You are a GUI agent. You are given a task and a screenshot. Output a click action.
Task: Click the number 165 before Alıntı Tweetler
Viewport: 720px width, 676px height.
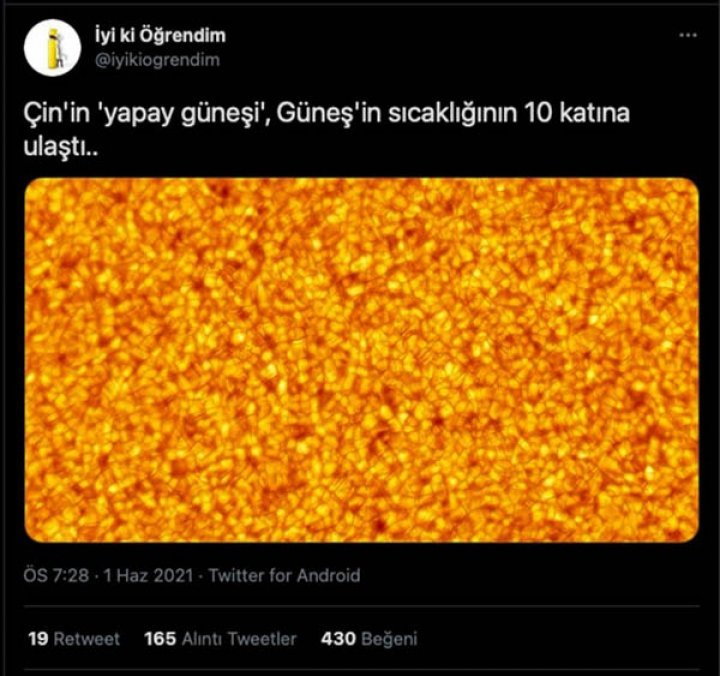pyautogui.click(x=160, y=639)
